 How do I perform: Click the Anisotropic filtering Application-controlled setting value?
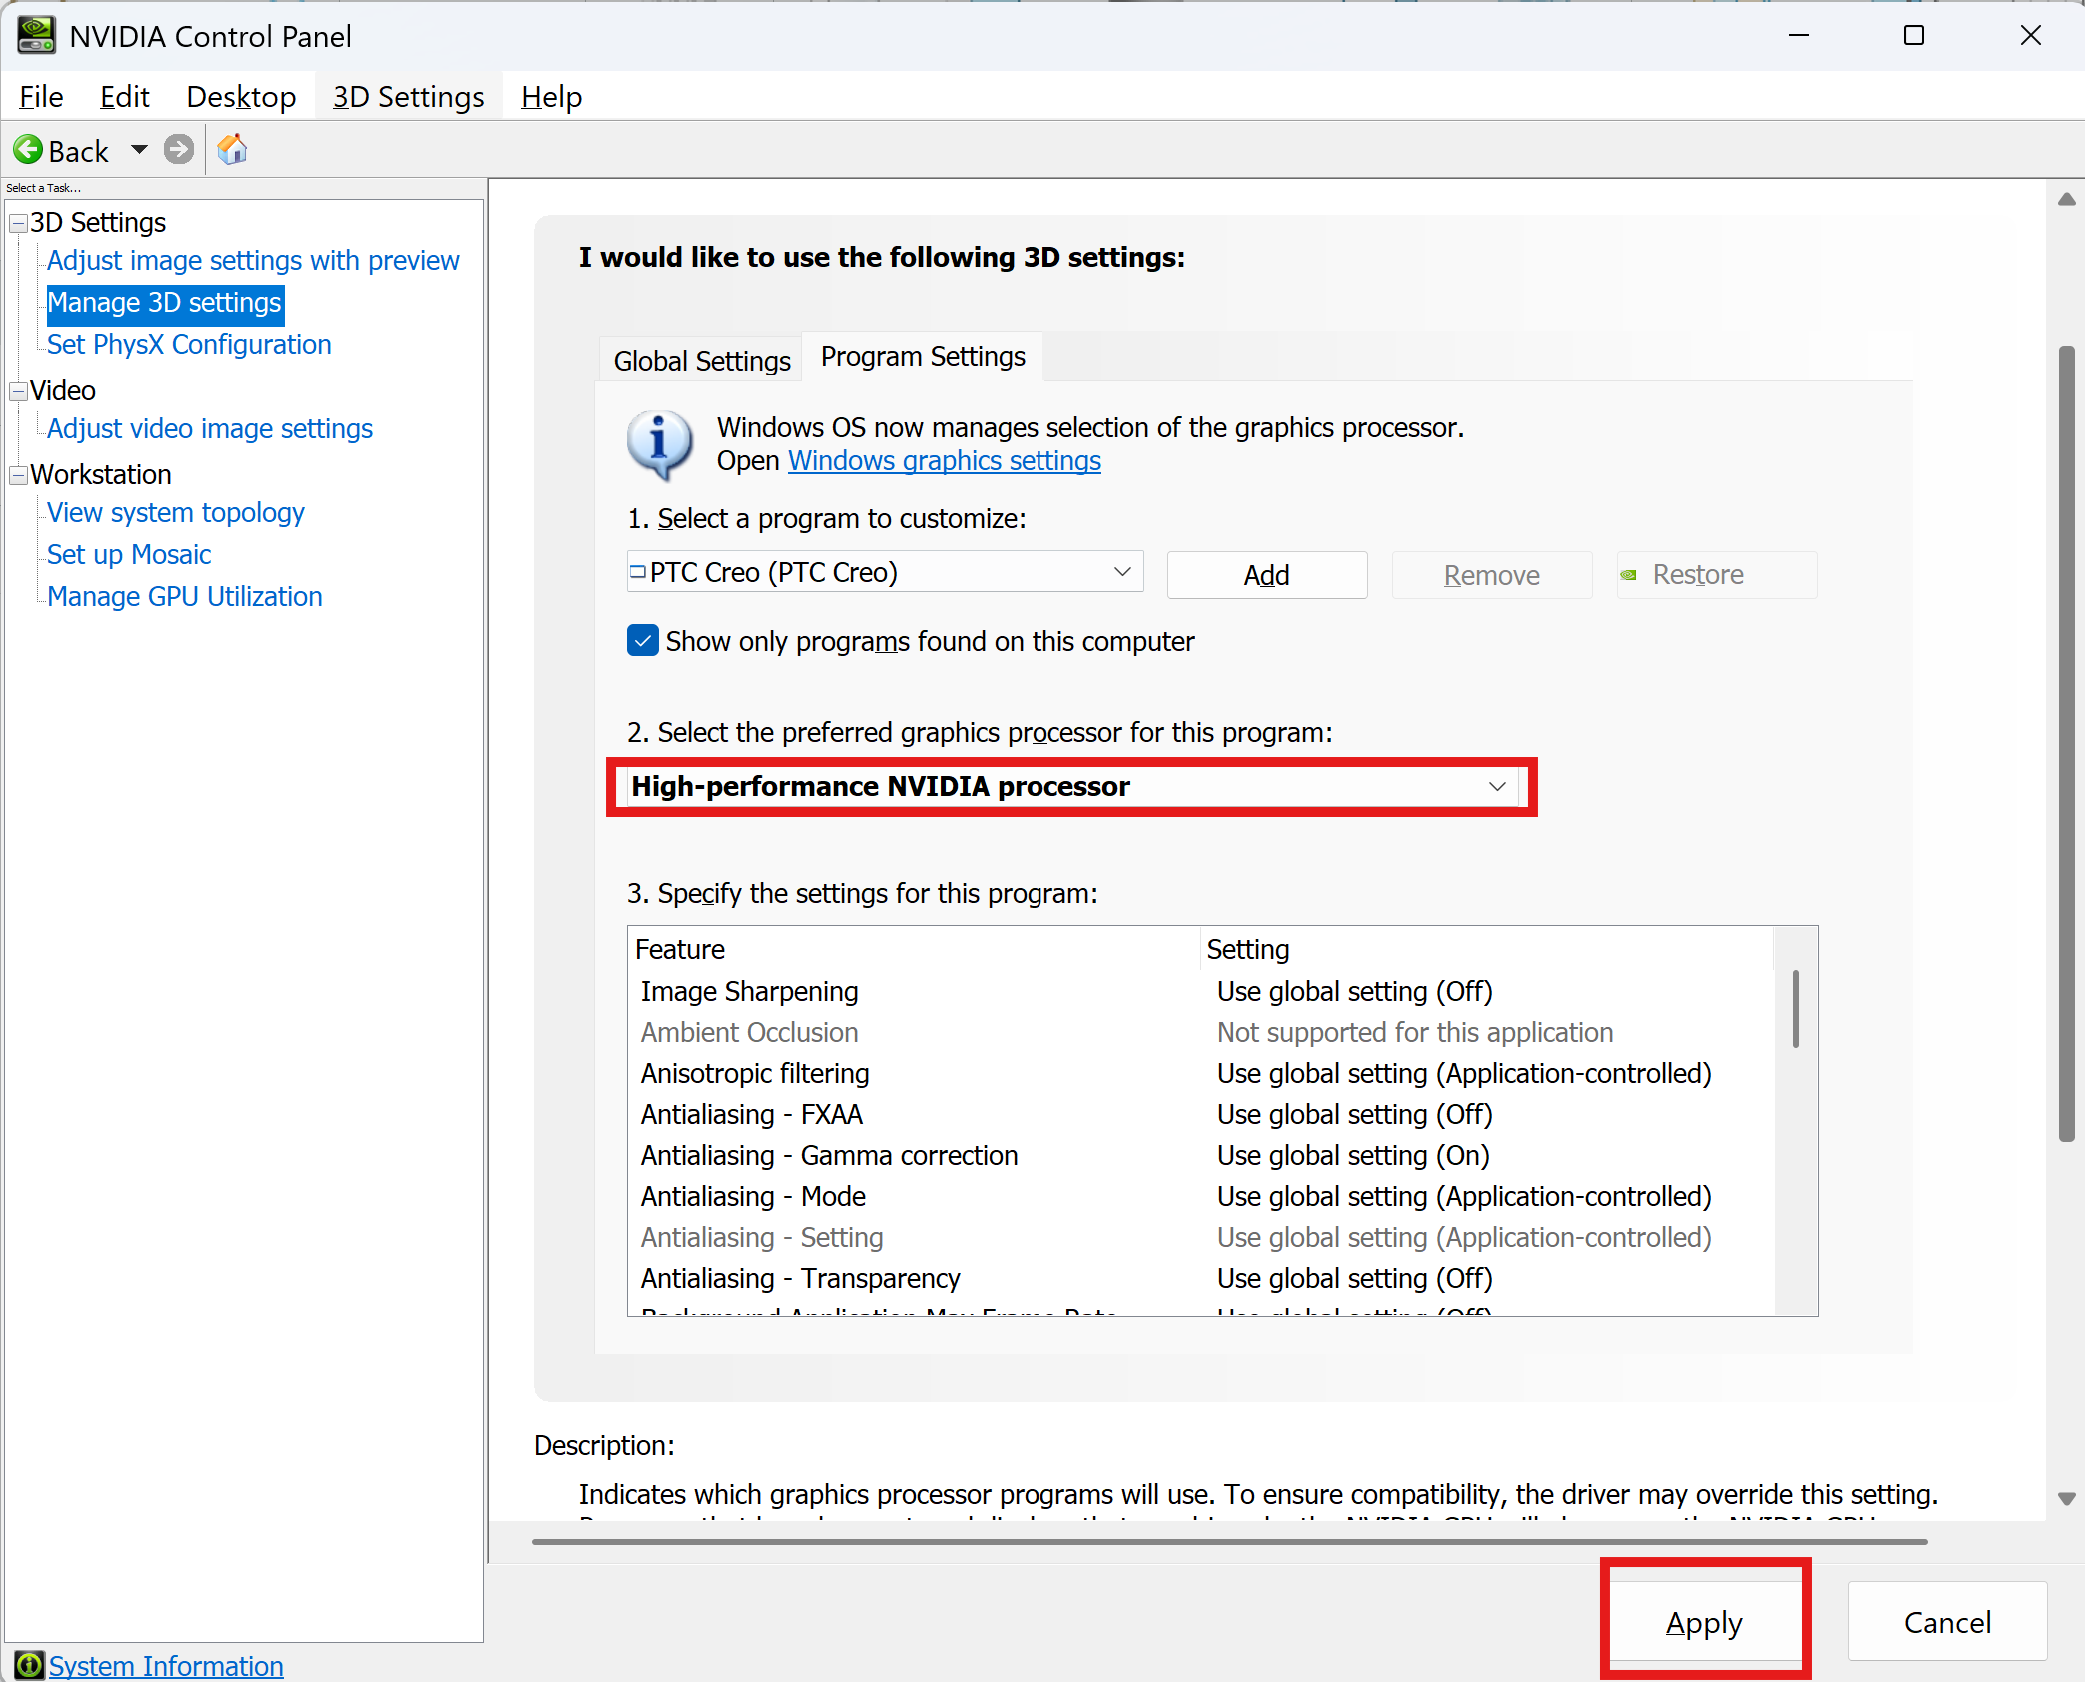point(1464,1074)
